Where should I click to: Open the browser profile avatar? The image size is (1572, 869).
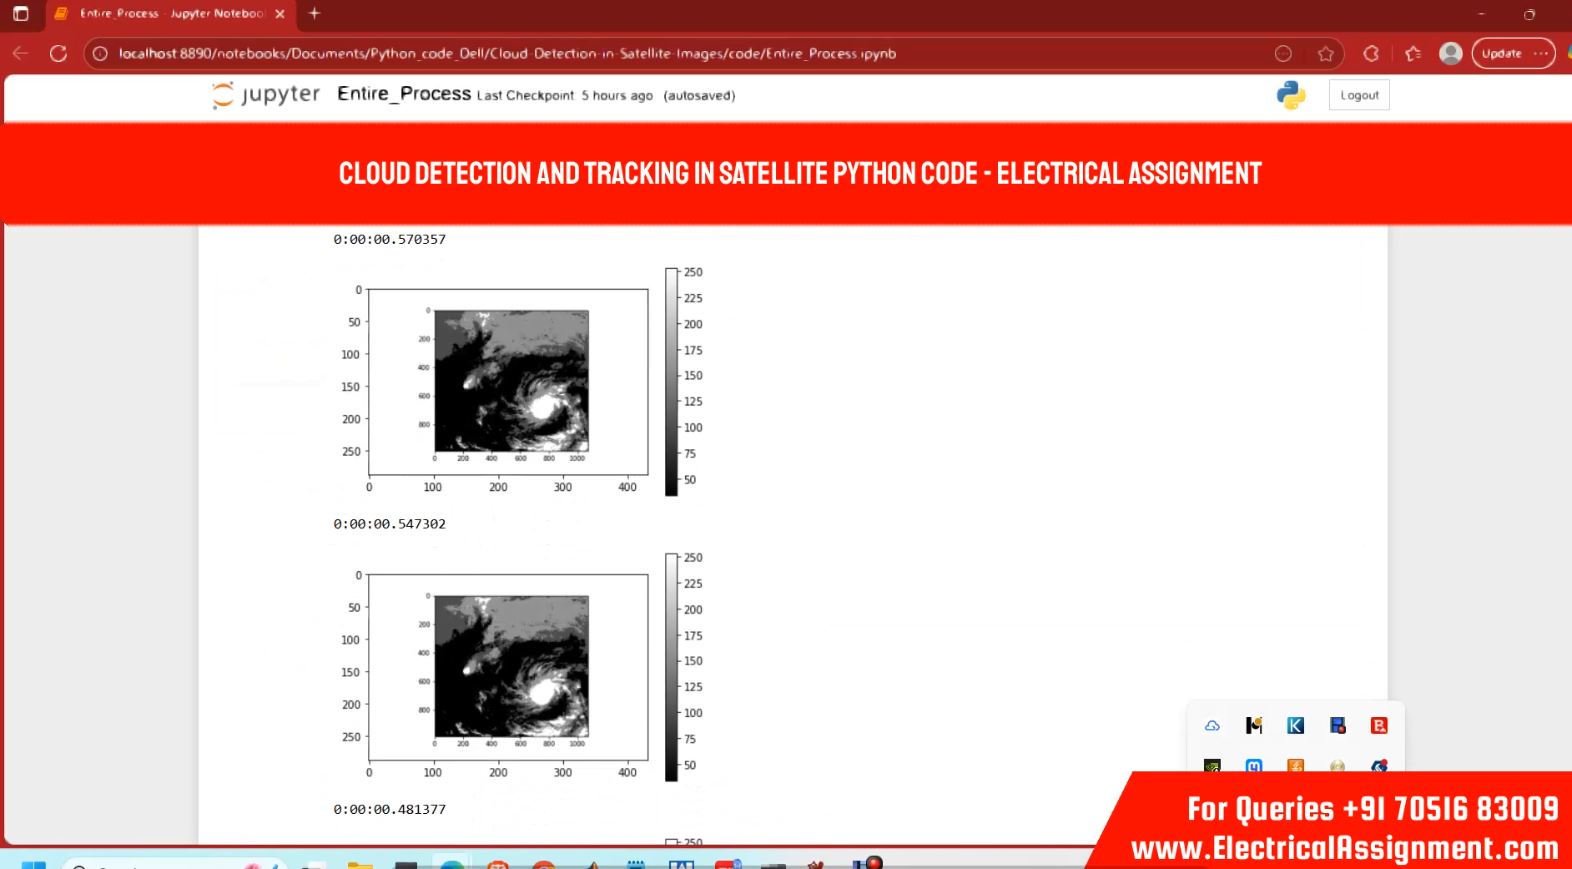(x=1451, y=53)
